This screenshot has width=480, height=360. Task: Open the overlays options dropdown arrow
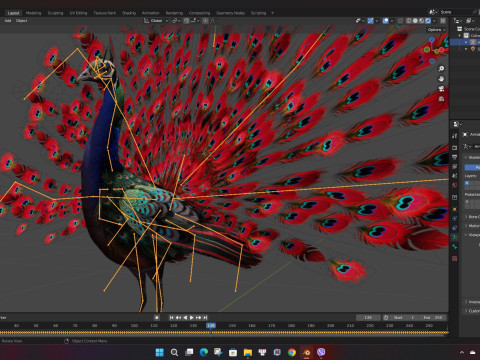click(x=392, y=21)
